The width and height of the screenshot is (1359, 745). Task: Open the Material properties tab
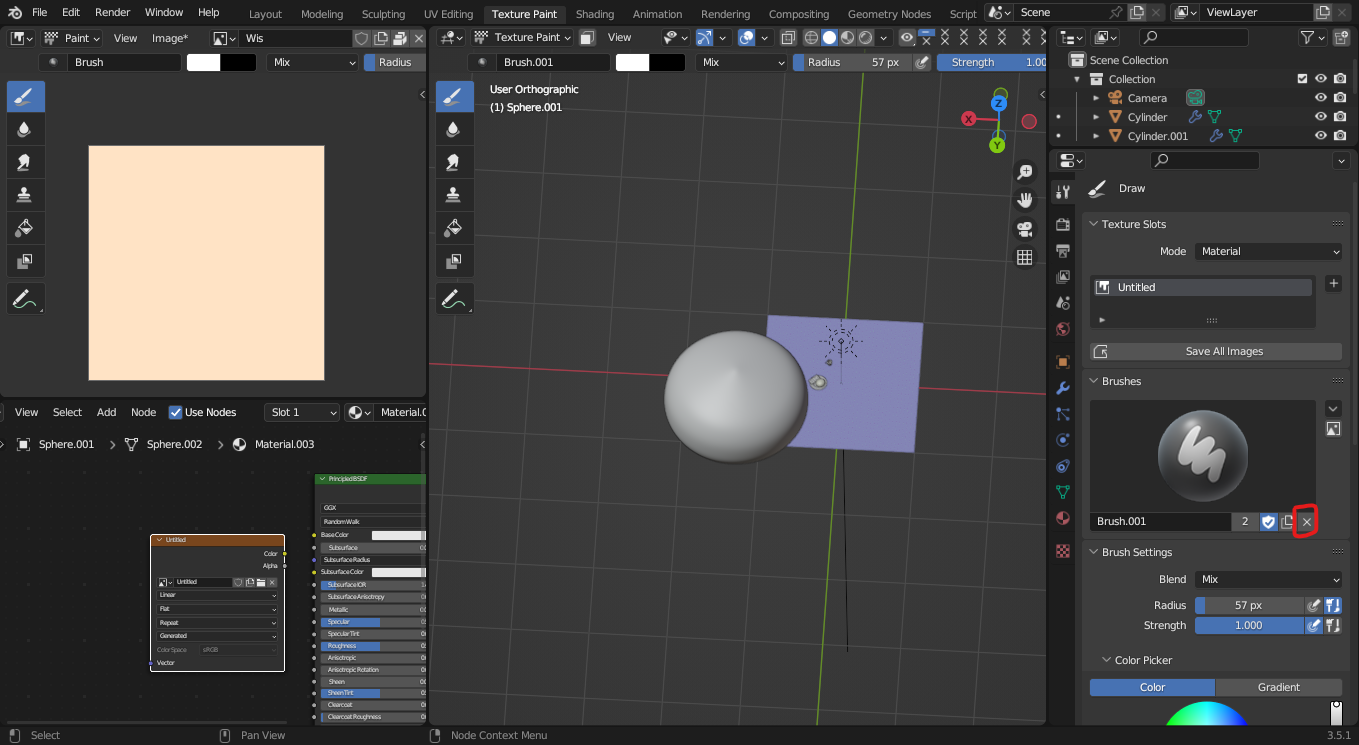1063,518
